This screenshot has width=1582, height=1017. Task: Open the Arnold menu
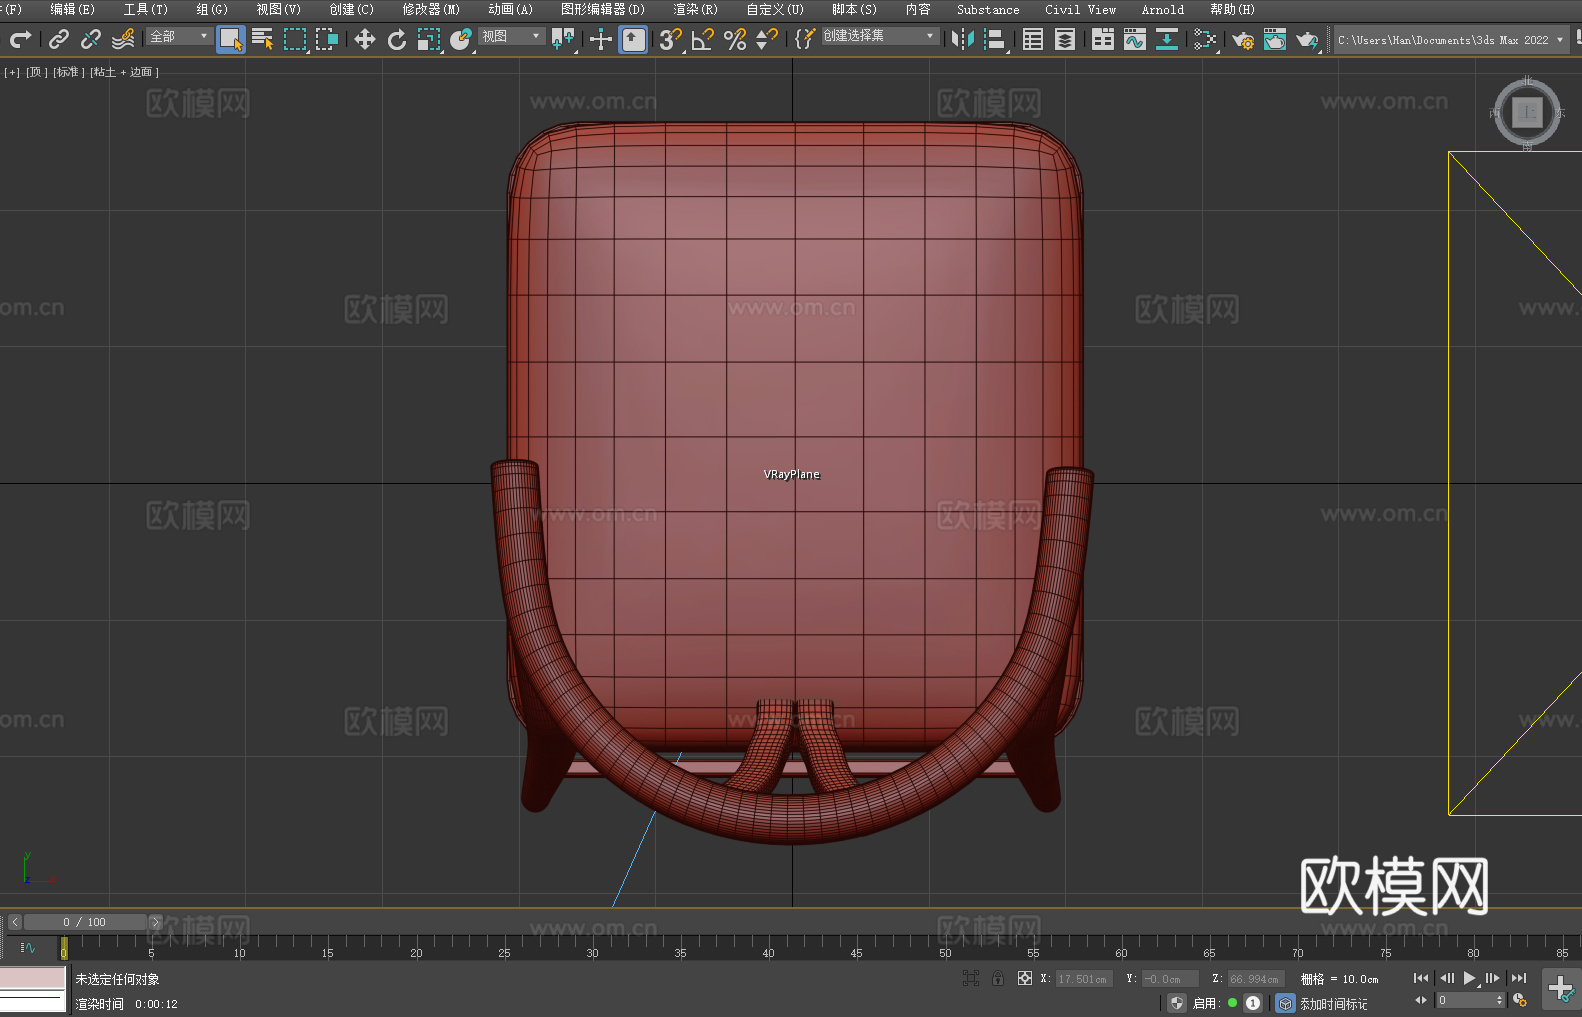tap(1162, 9)
